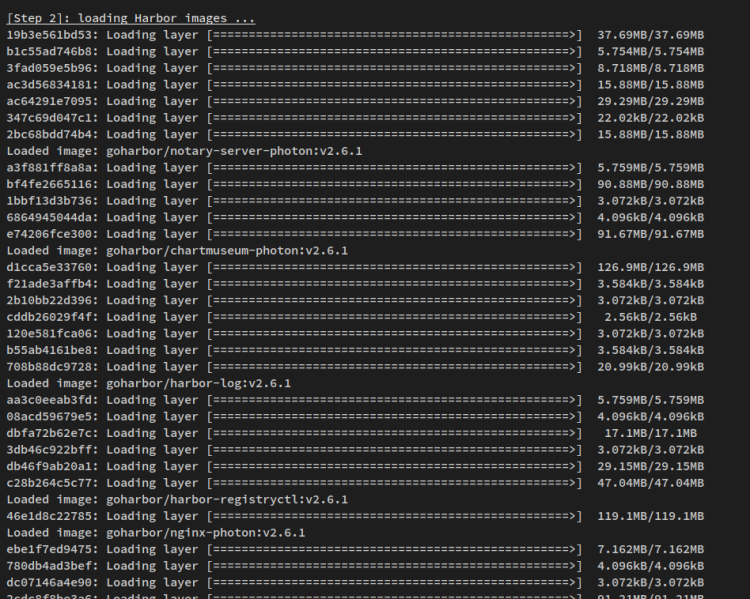Image resolution: width=750 pixels, height=599 pixels.
Task: Click the 126.9MB/126.9MB size value
Action: point(651,267)
